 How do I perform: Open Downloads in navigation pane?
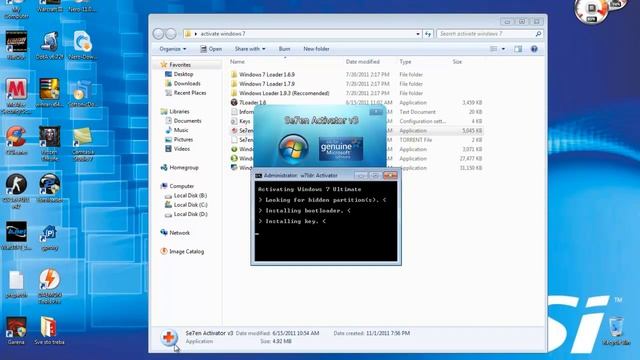click(x=187, y=84)
